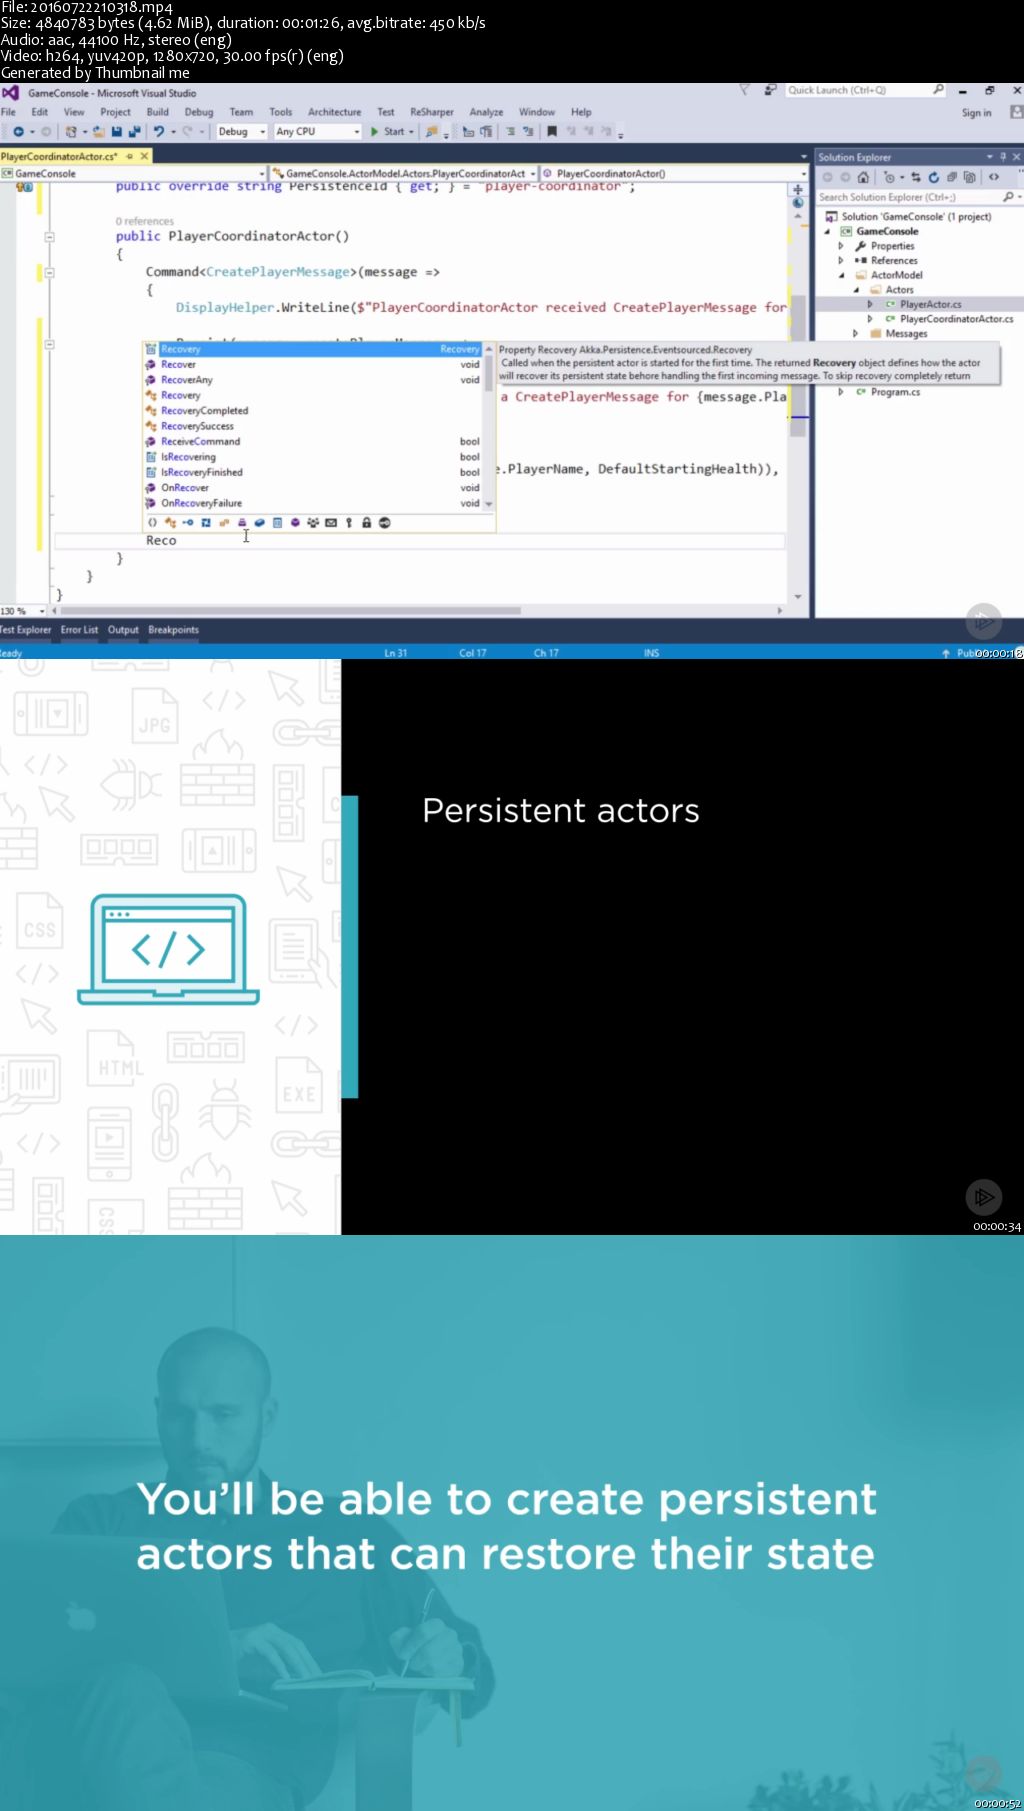Click the Redo toolbar icon
This screenshot has height=1811, width=1024.
(x=187, y=132)
